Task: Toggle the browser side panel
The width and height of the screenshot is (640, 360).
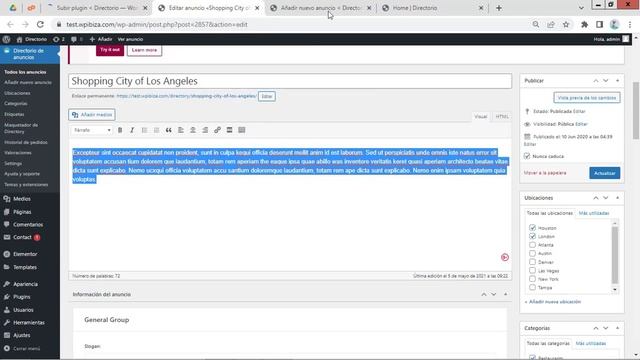Action: click(x=599, y=24)
